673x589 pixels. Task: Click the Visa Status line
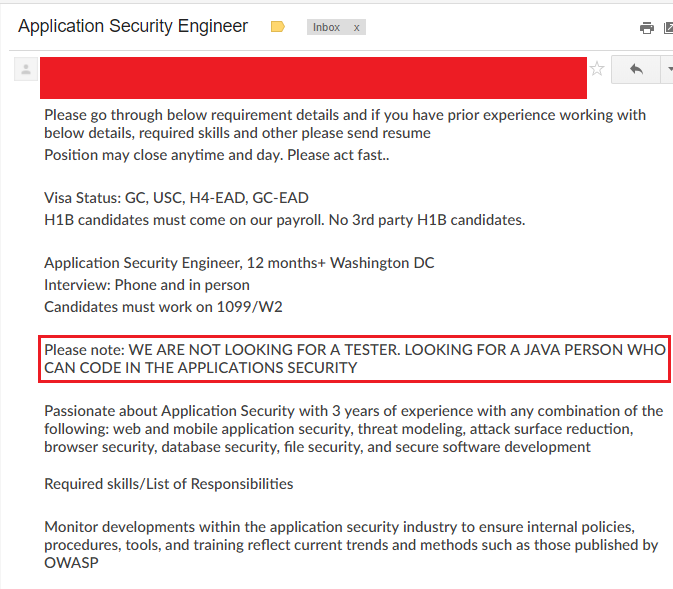(x=176, y=198)
